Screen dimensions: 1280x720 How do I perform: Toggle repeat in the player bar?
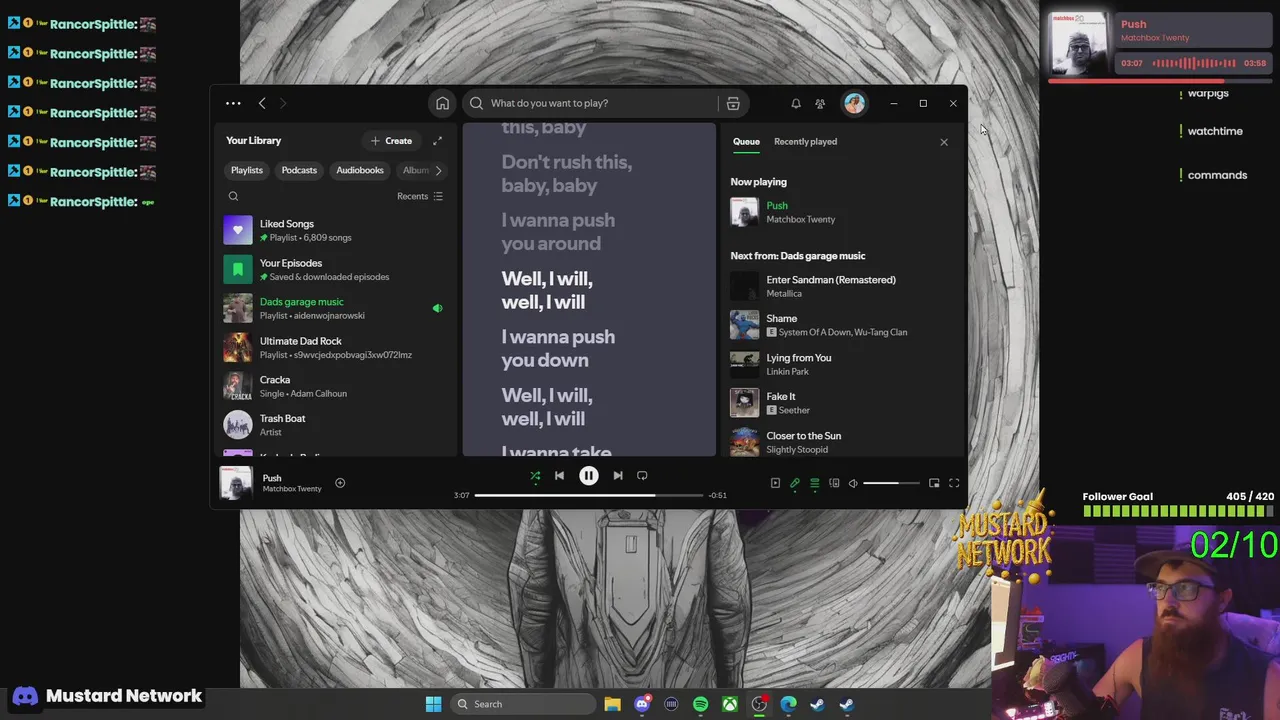click(x=642, y=476)
